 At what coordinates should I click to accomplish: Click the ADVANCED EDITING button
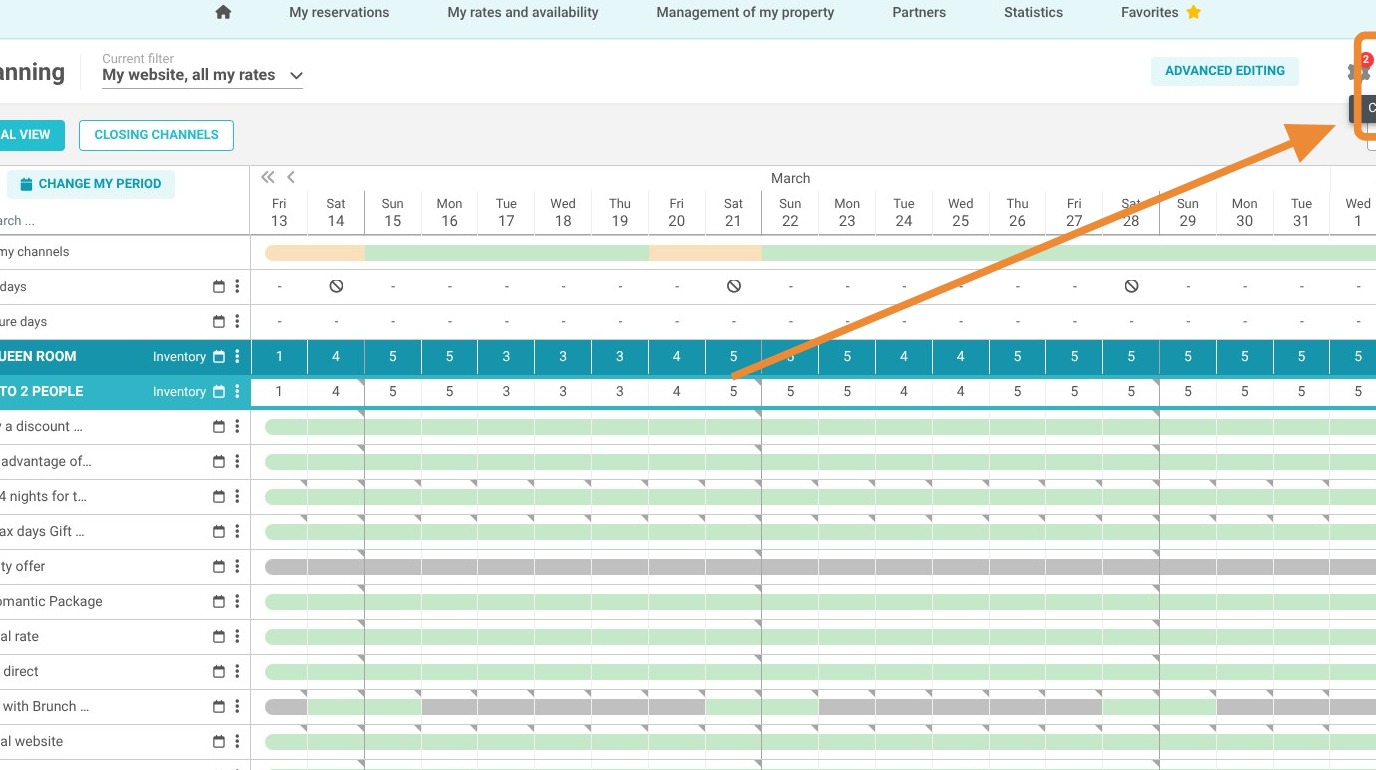(x=1225, y=71)
